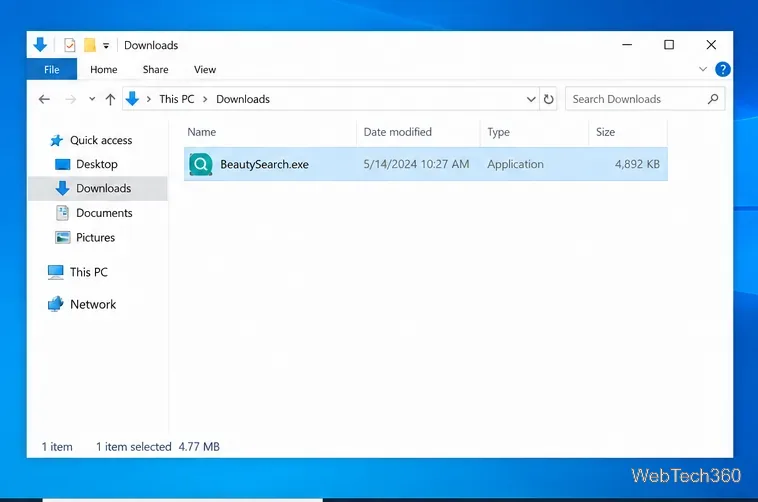Screen dimensions: 758x502
Task: Open Help with the question mark icon
Action: [722, 69]
